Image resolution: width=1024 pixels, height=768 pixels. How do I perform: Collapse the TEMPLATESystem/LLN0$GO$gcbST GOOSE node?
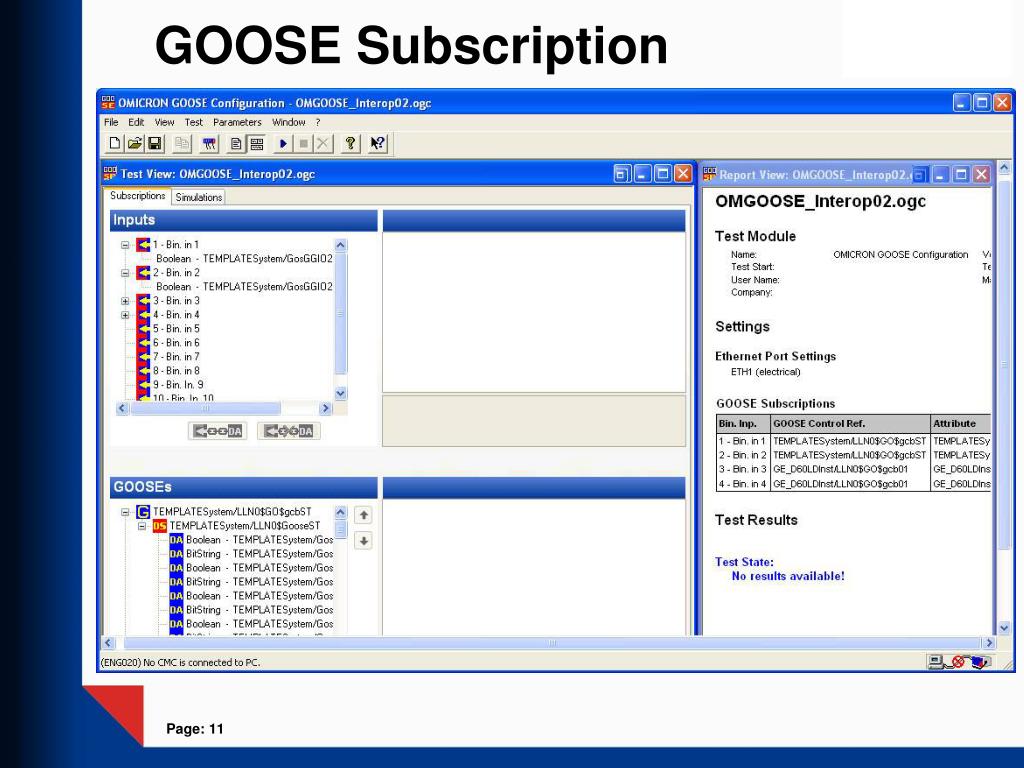(x=125, y=513)
